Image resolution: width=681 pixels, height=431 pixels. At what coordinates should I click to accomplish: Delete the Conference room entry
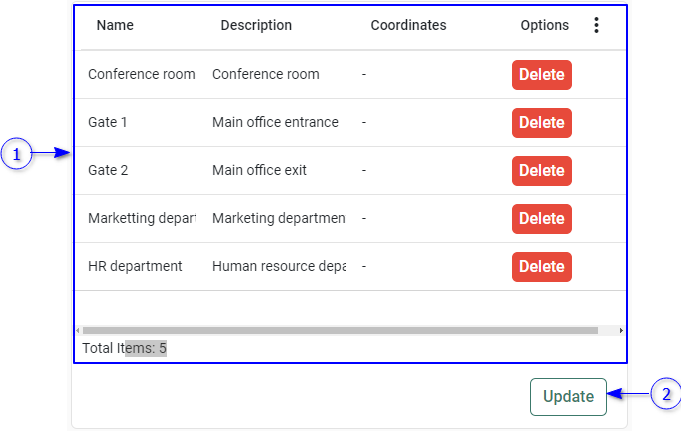[541, 75]
